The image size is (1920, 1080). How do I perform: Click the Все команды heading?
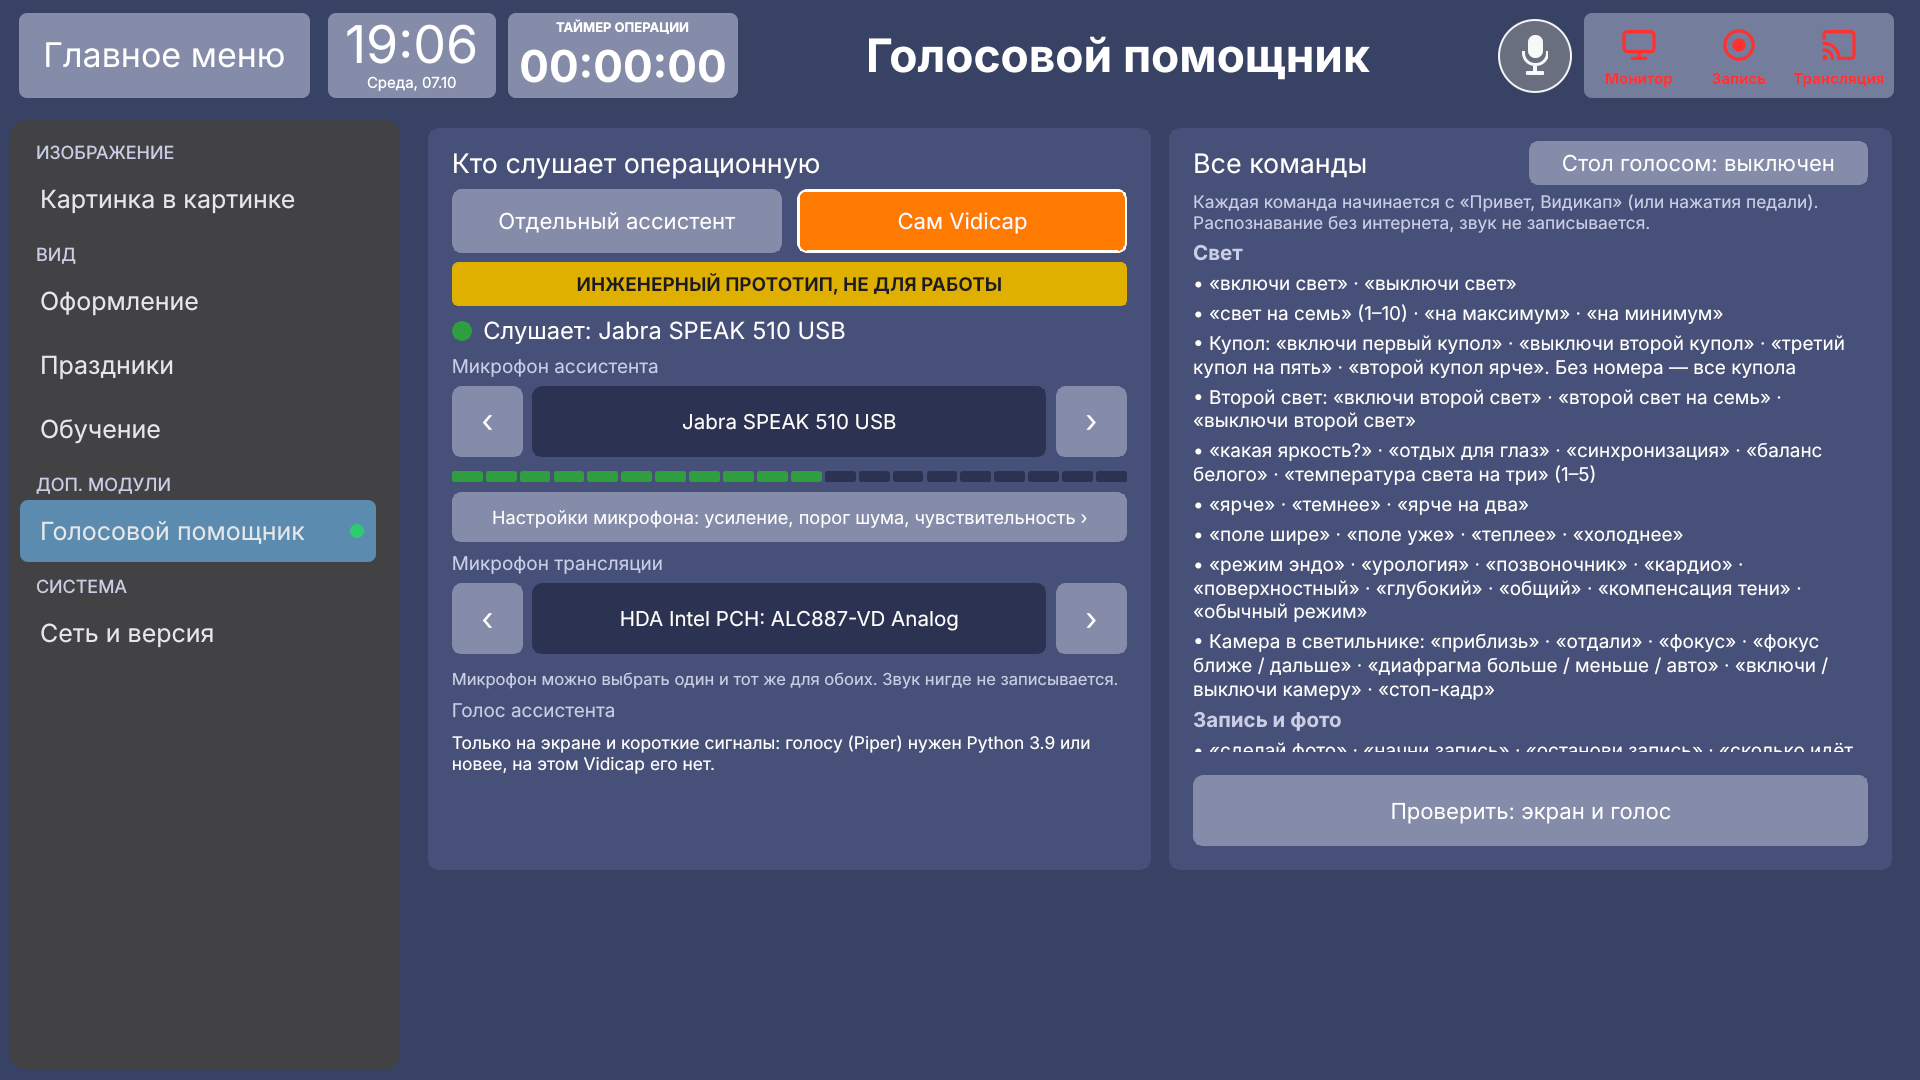1279,163
